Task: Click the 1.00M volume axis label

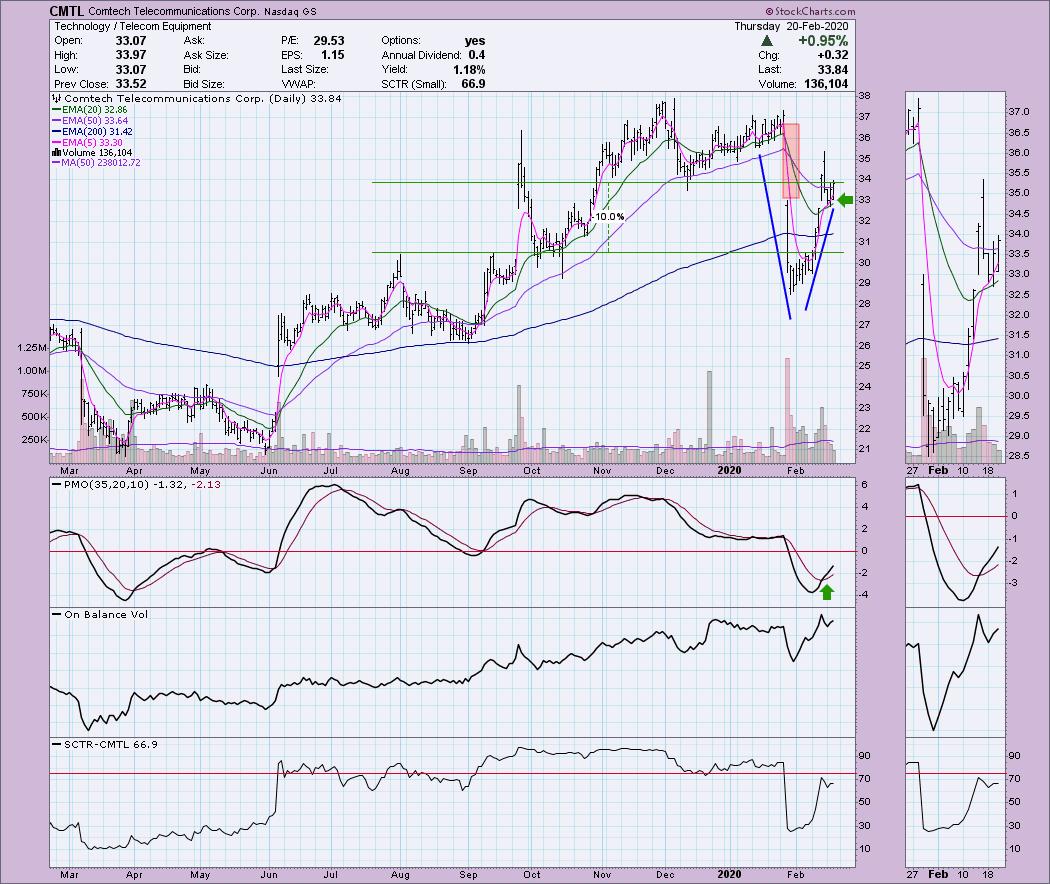Action: coord(32,370)
